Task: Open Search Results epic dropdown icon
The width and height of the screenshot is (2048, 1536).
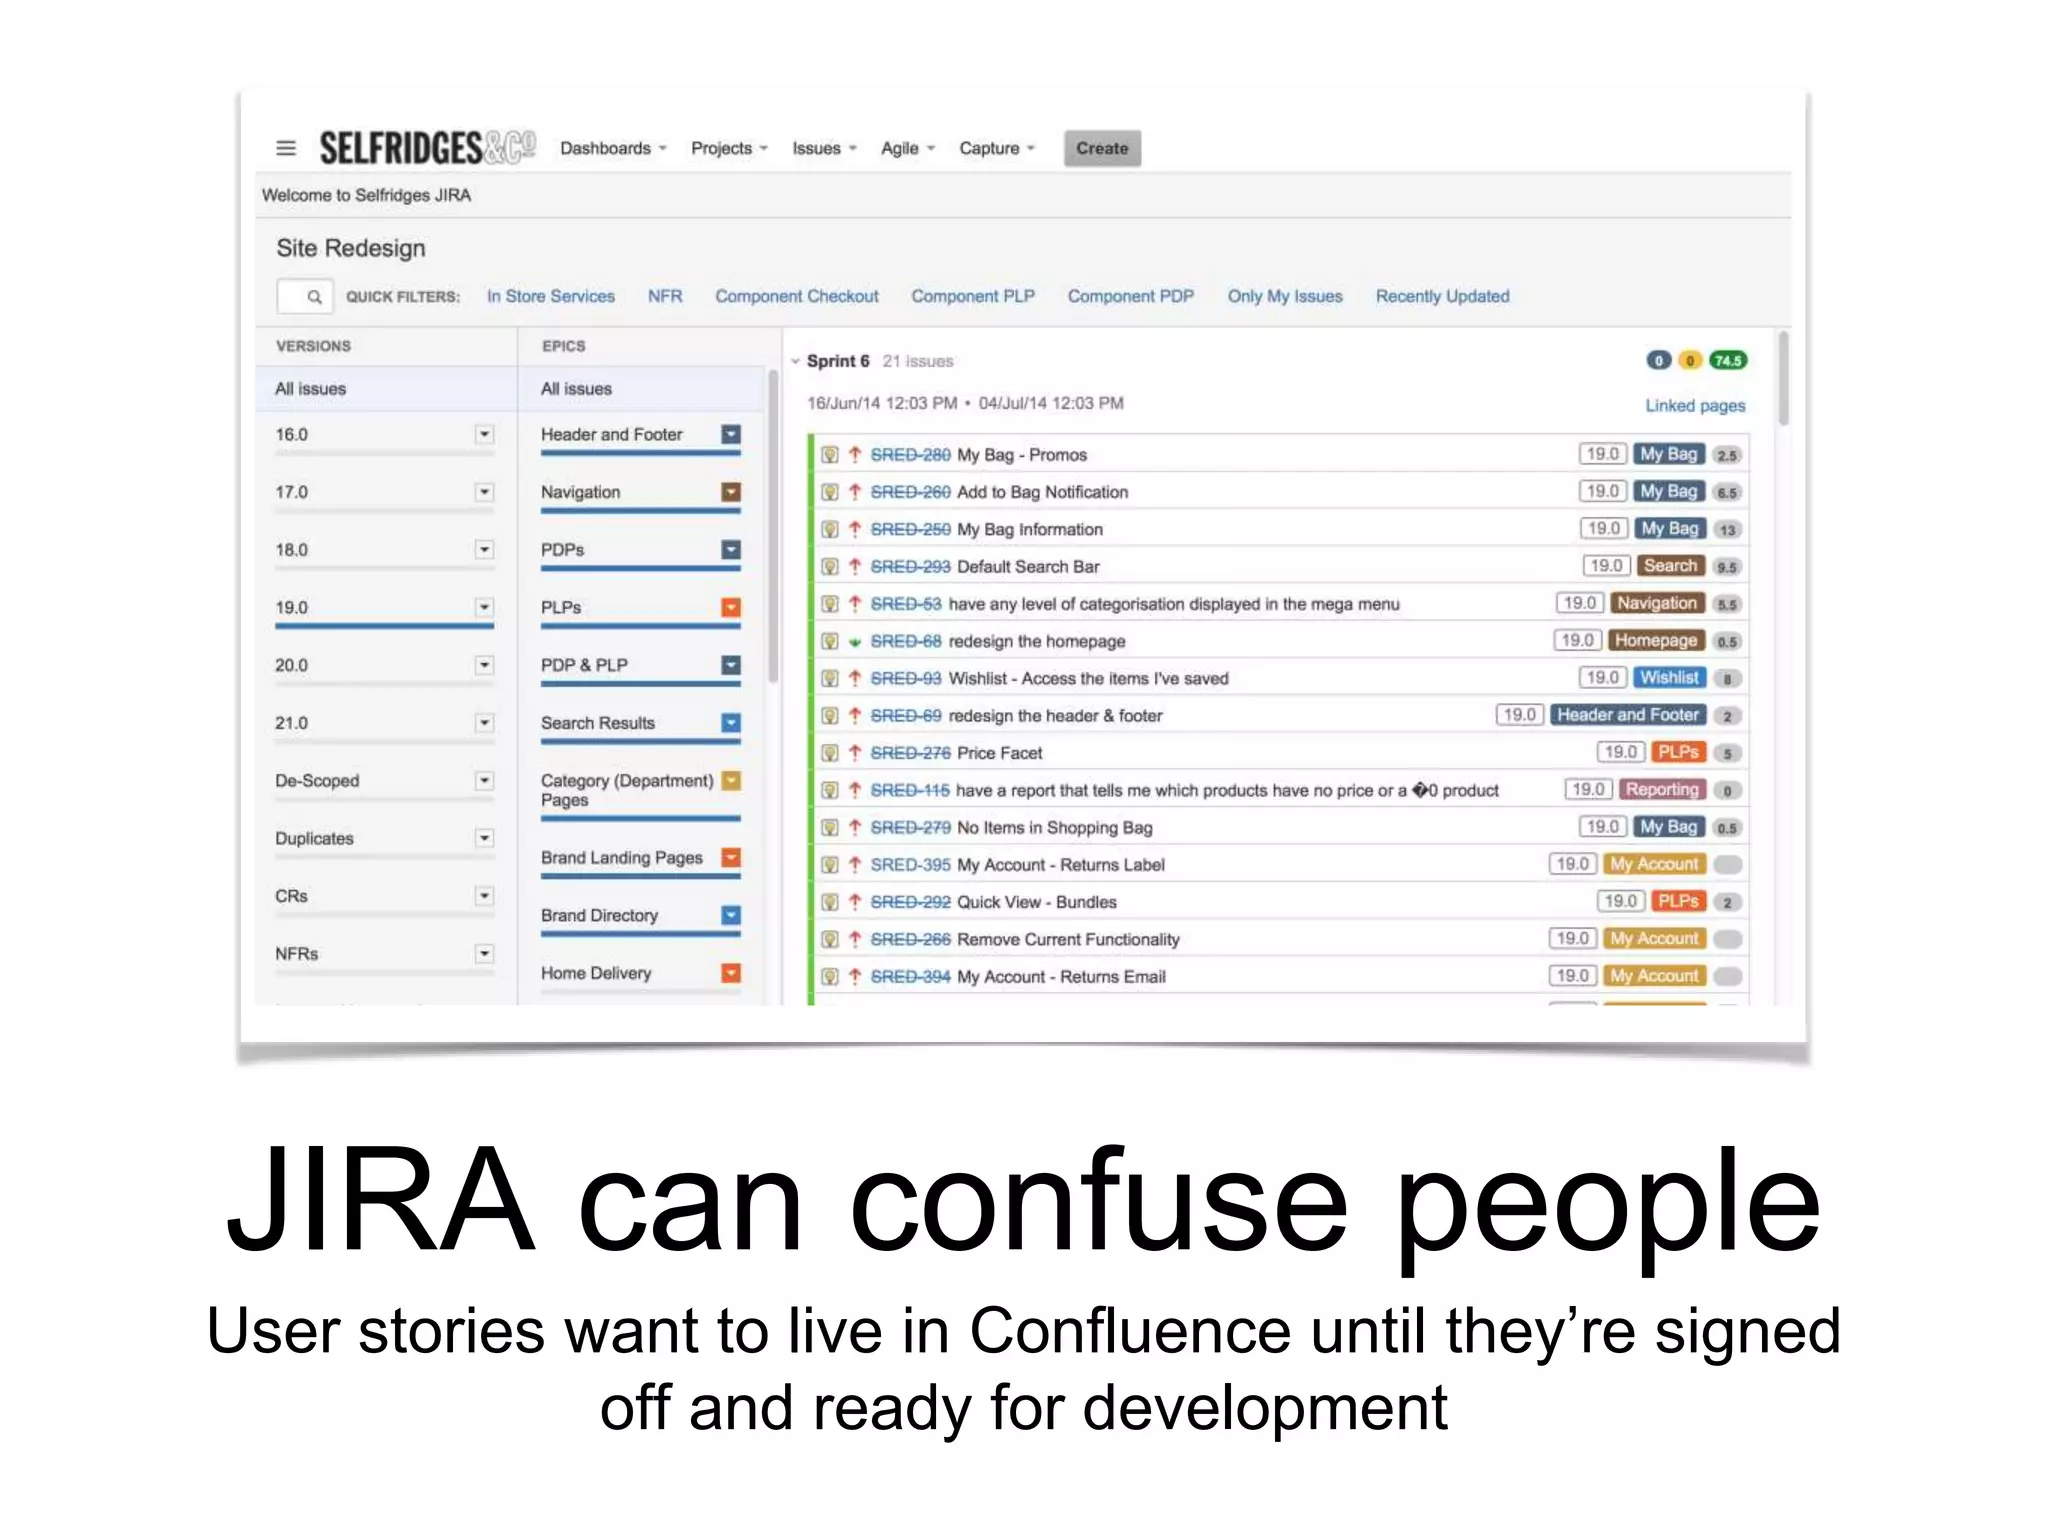Action: click(x=731, y=722)
